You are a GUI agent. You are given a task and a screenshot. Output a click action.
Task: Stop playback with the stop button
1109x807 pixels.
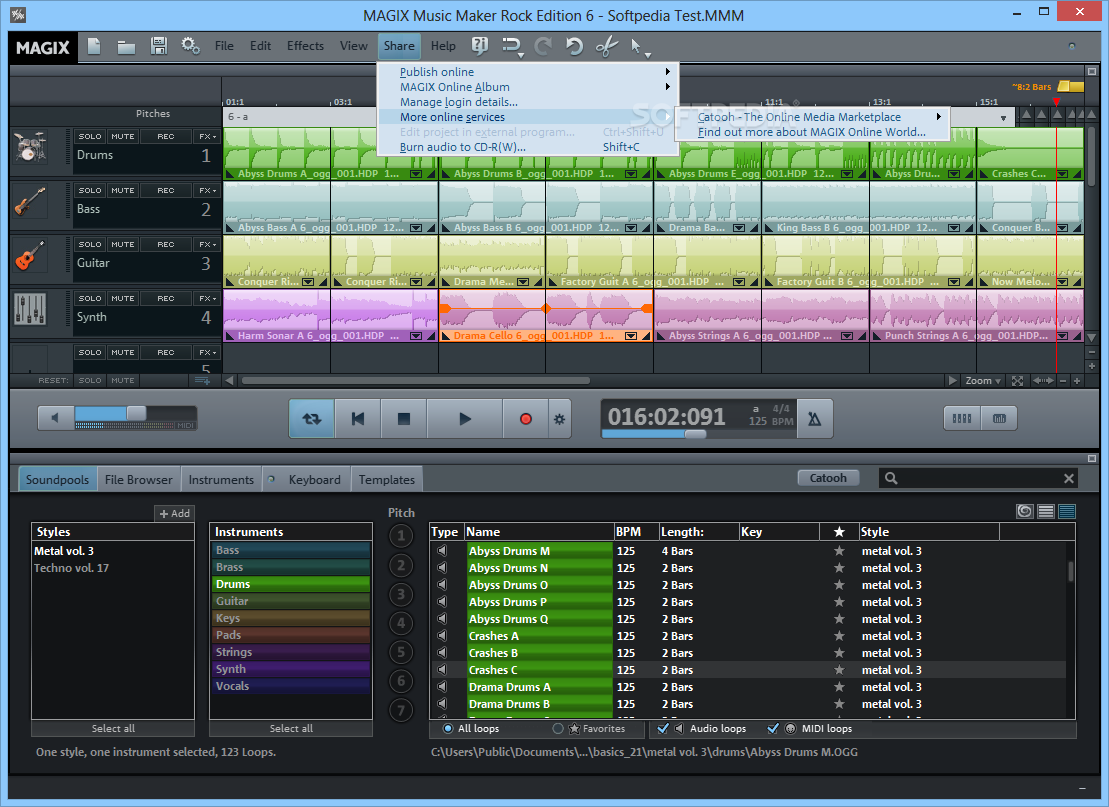click(x=404, y=419)
